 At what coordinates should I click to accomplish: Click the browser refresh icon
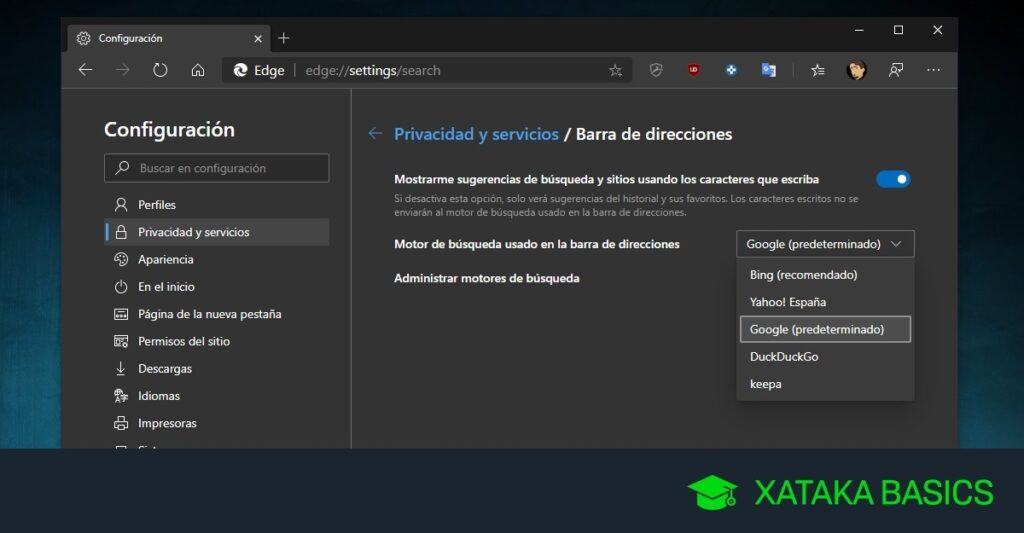tap(160, 70)
